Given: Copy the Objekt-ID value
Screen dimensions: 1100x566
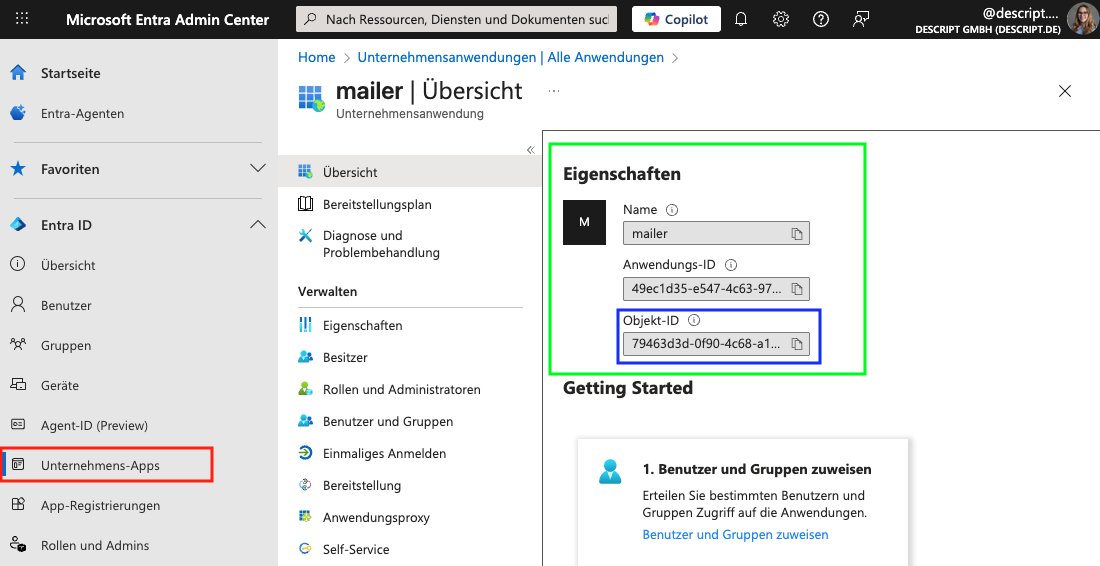Looking at the screenshot, I should (x=797, y=344).
